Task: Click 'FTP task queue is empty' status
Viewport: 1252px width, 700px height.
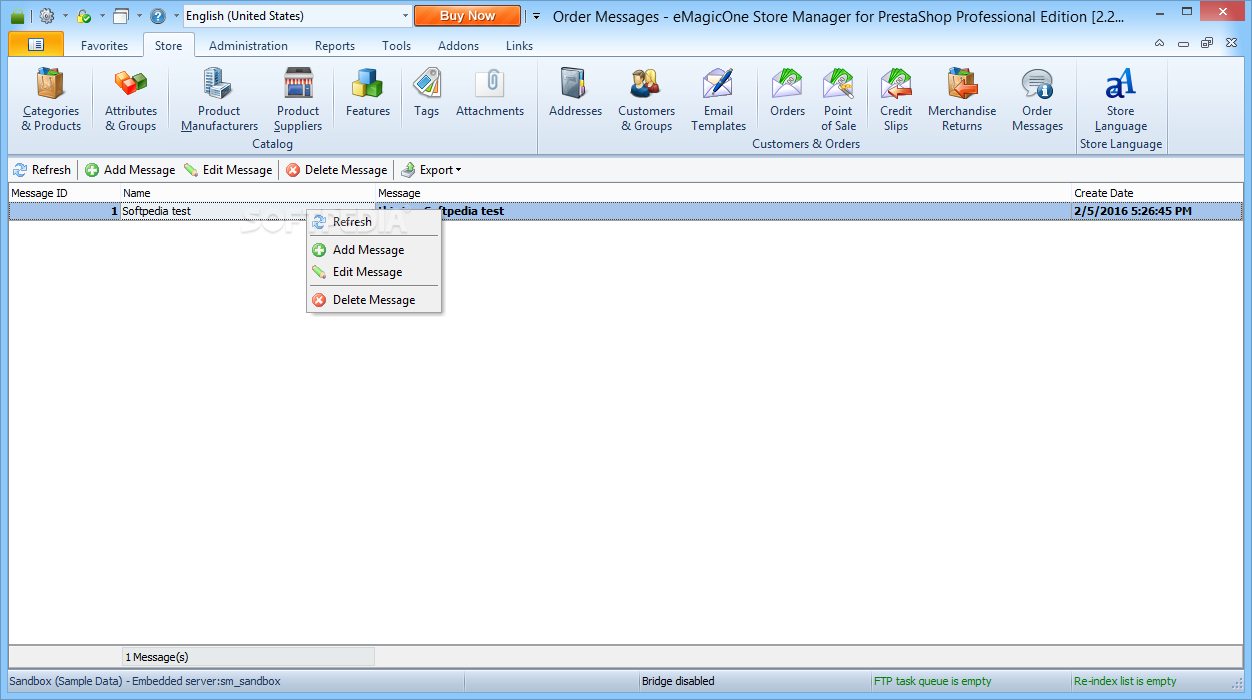Action: pos(933,681)
